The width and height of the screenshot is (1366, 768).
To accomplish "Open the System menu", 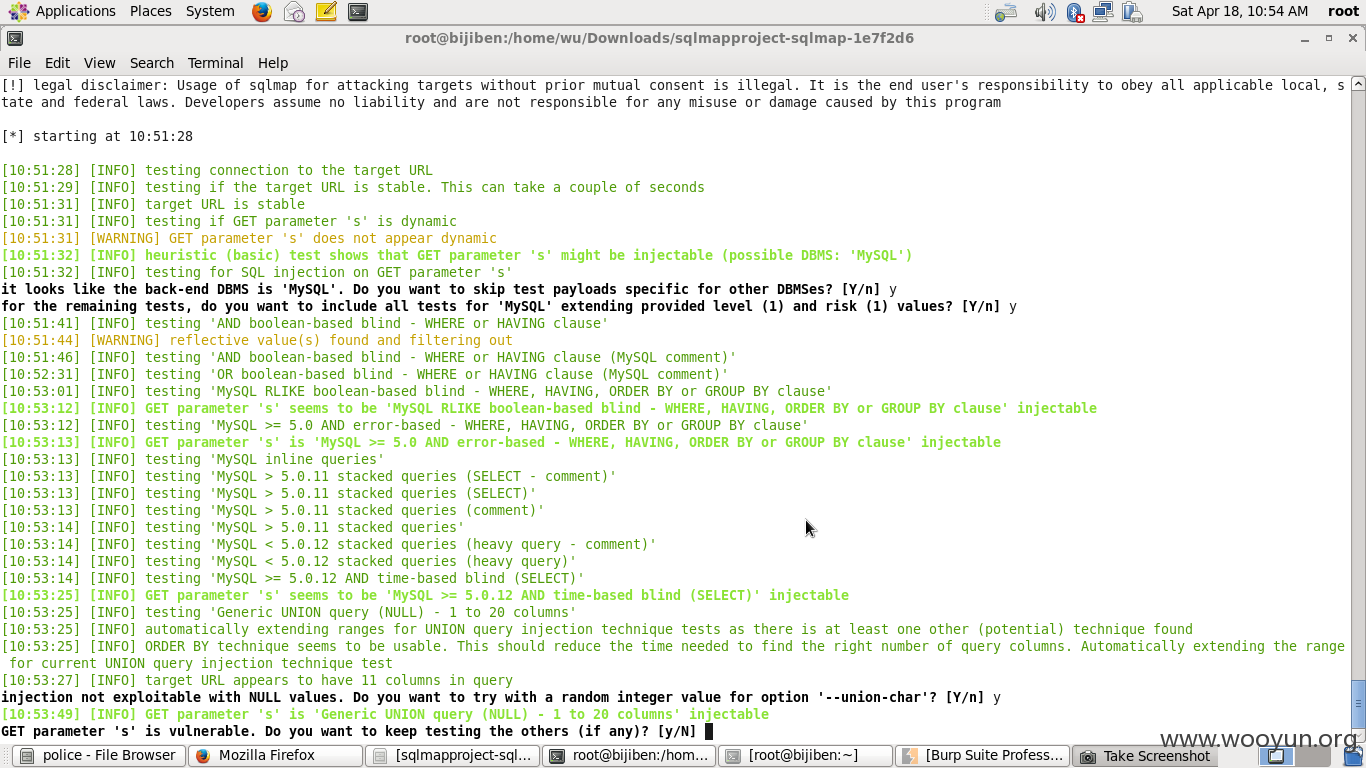I will point(210,11).
